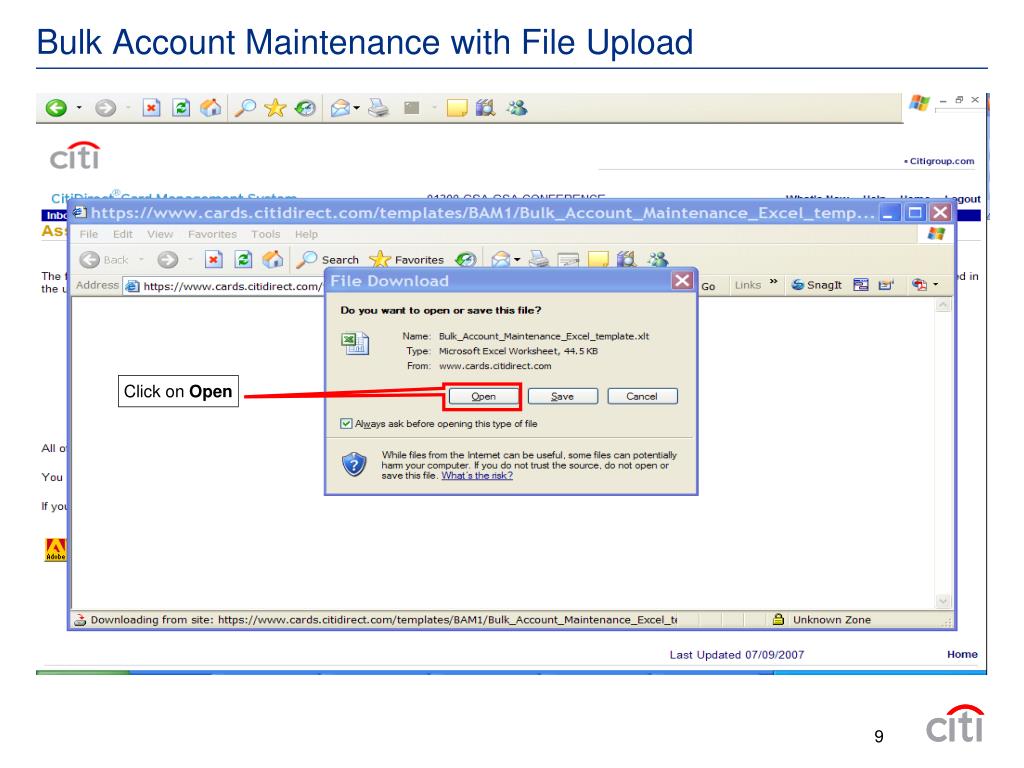Click Go button beside the address bar

708,286
